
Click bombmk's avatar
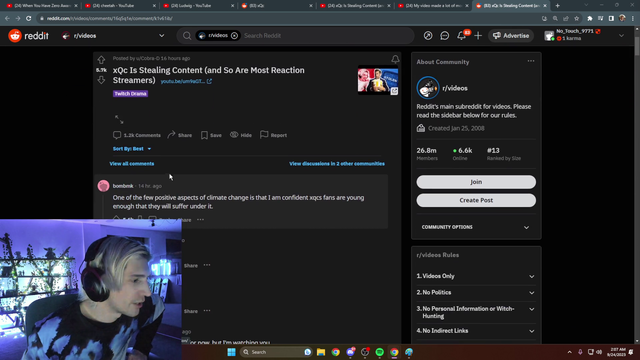103,186
